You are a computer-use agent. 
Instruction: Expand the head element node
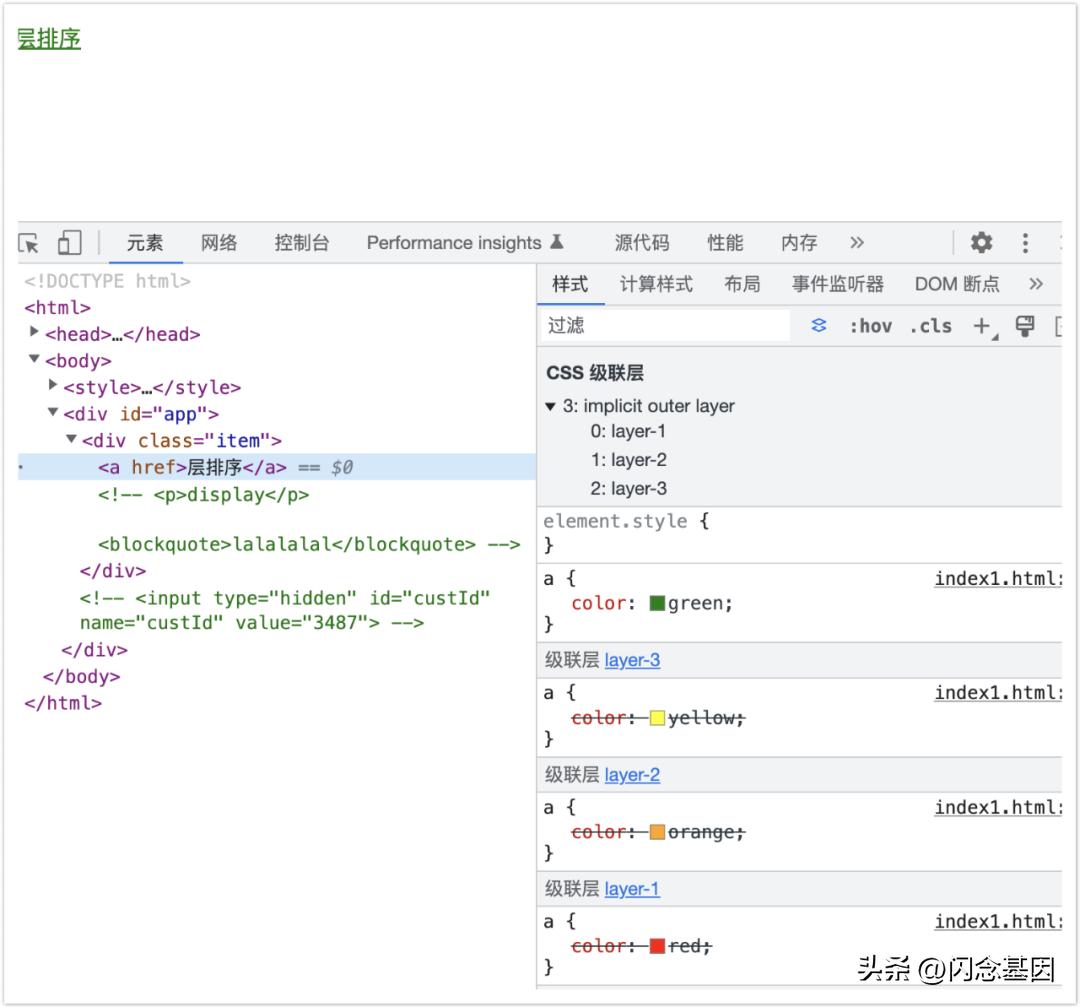pyautogui.click(x=35, y=333)
